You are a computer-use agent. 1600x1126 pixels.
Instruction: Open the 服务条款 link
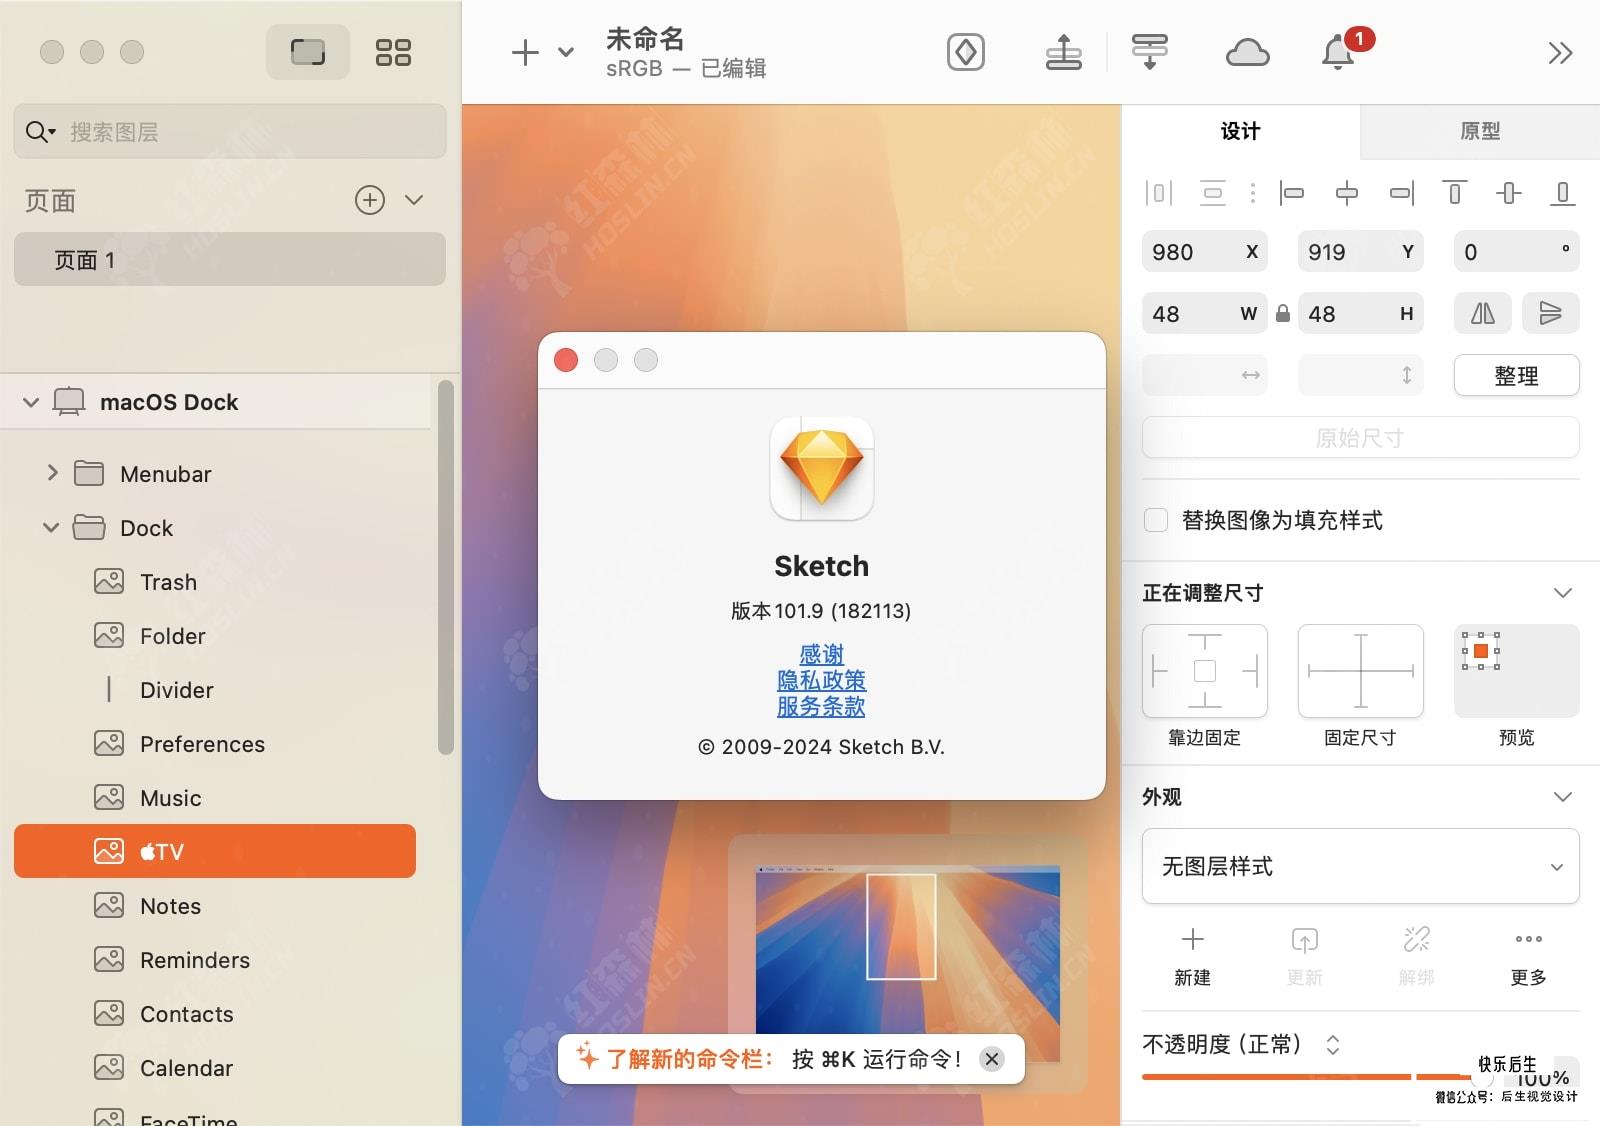[x=822, y=706]
